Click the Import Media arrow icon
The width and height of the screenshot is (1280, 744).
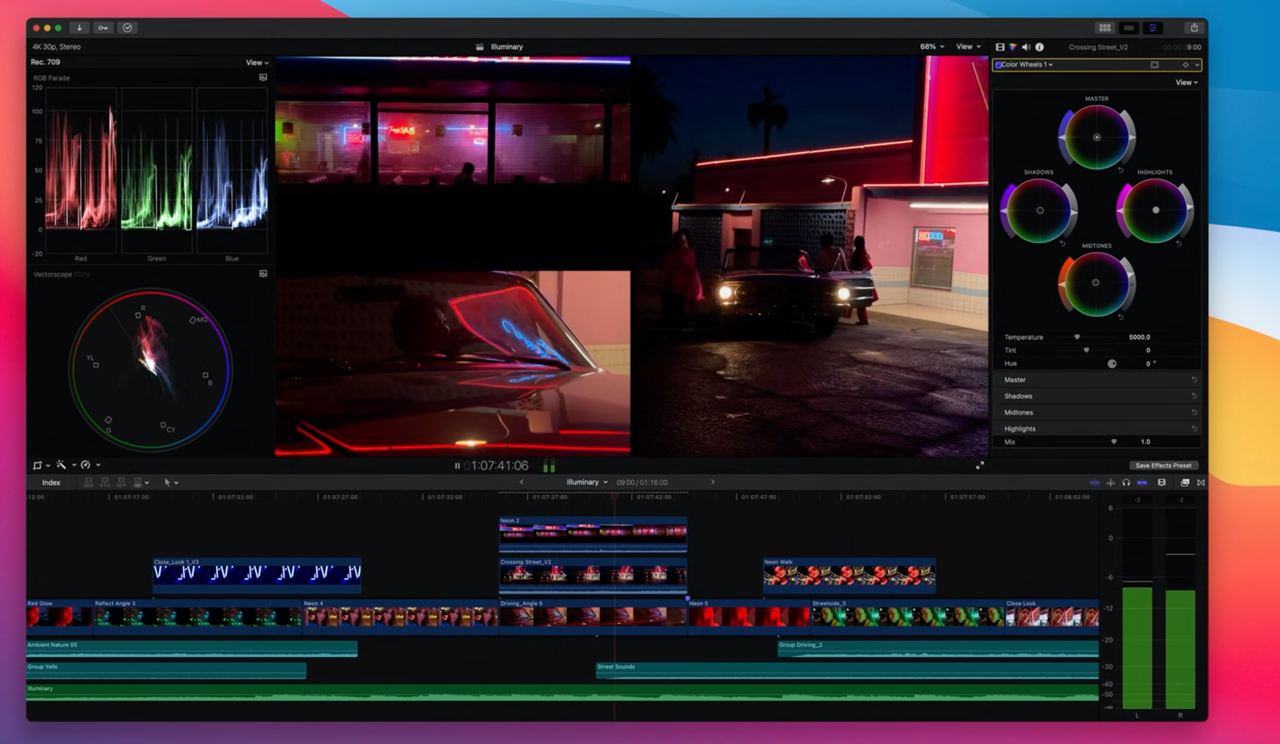coord(80,28)
